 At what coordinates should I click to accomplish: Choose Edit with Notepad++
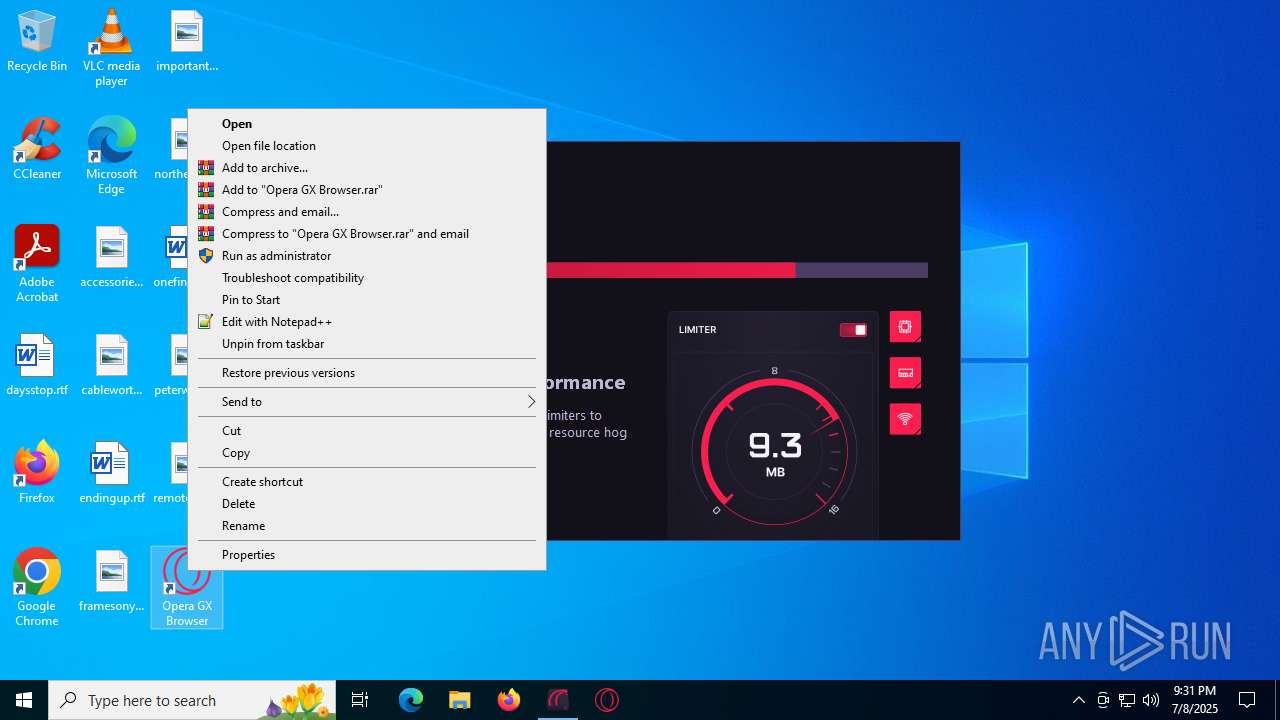(367, 322)
